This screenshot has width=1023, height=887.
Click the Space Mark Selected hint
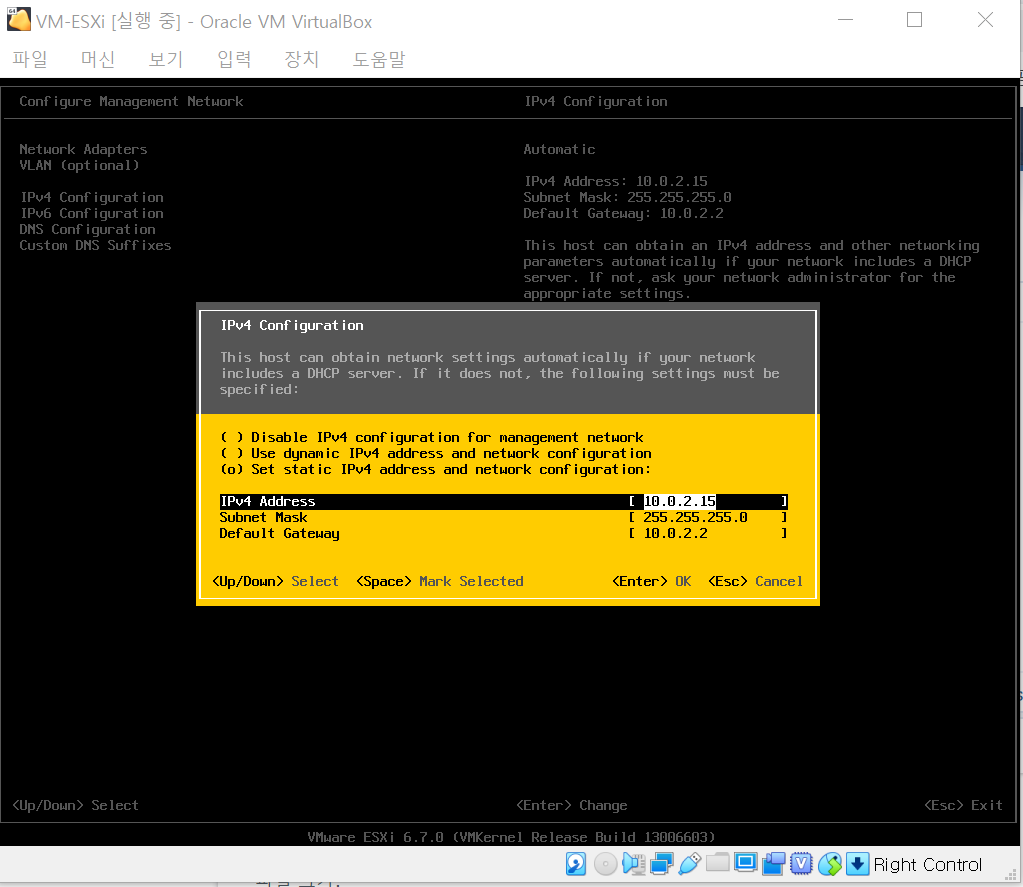pos(440,581)
